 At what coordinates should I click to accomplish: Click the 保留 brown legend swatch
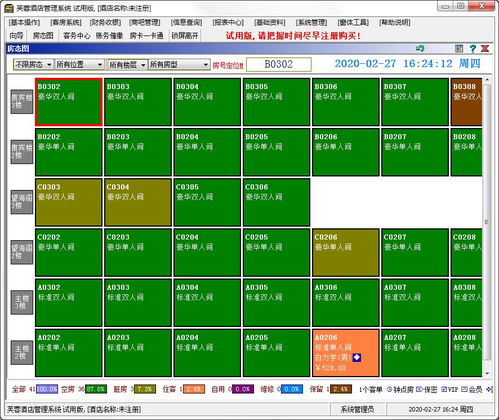[341, 389]
